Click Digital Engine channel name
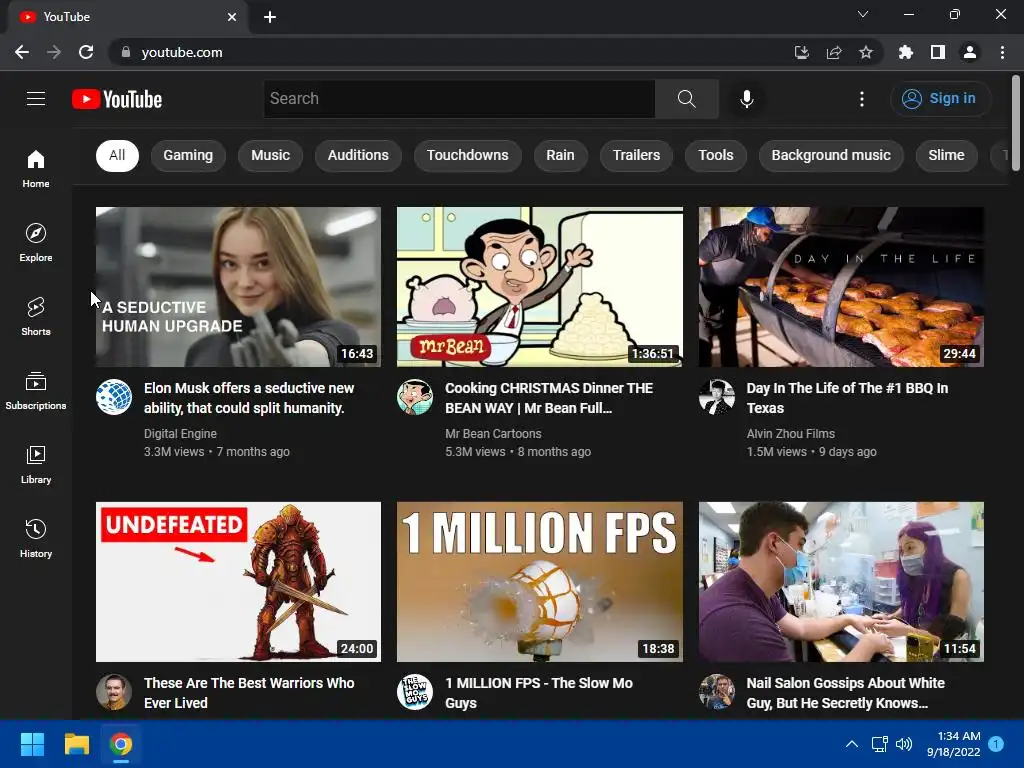Image resolution: width=1024 pixels, height=768 pixels. 180,434
